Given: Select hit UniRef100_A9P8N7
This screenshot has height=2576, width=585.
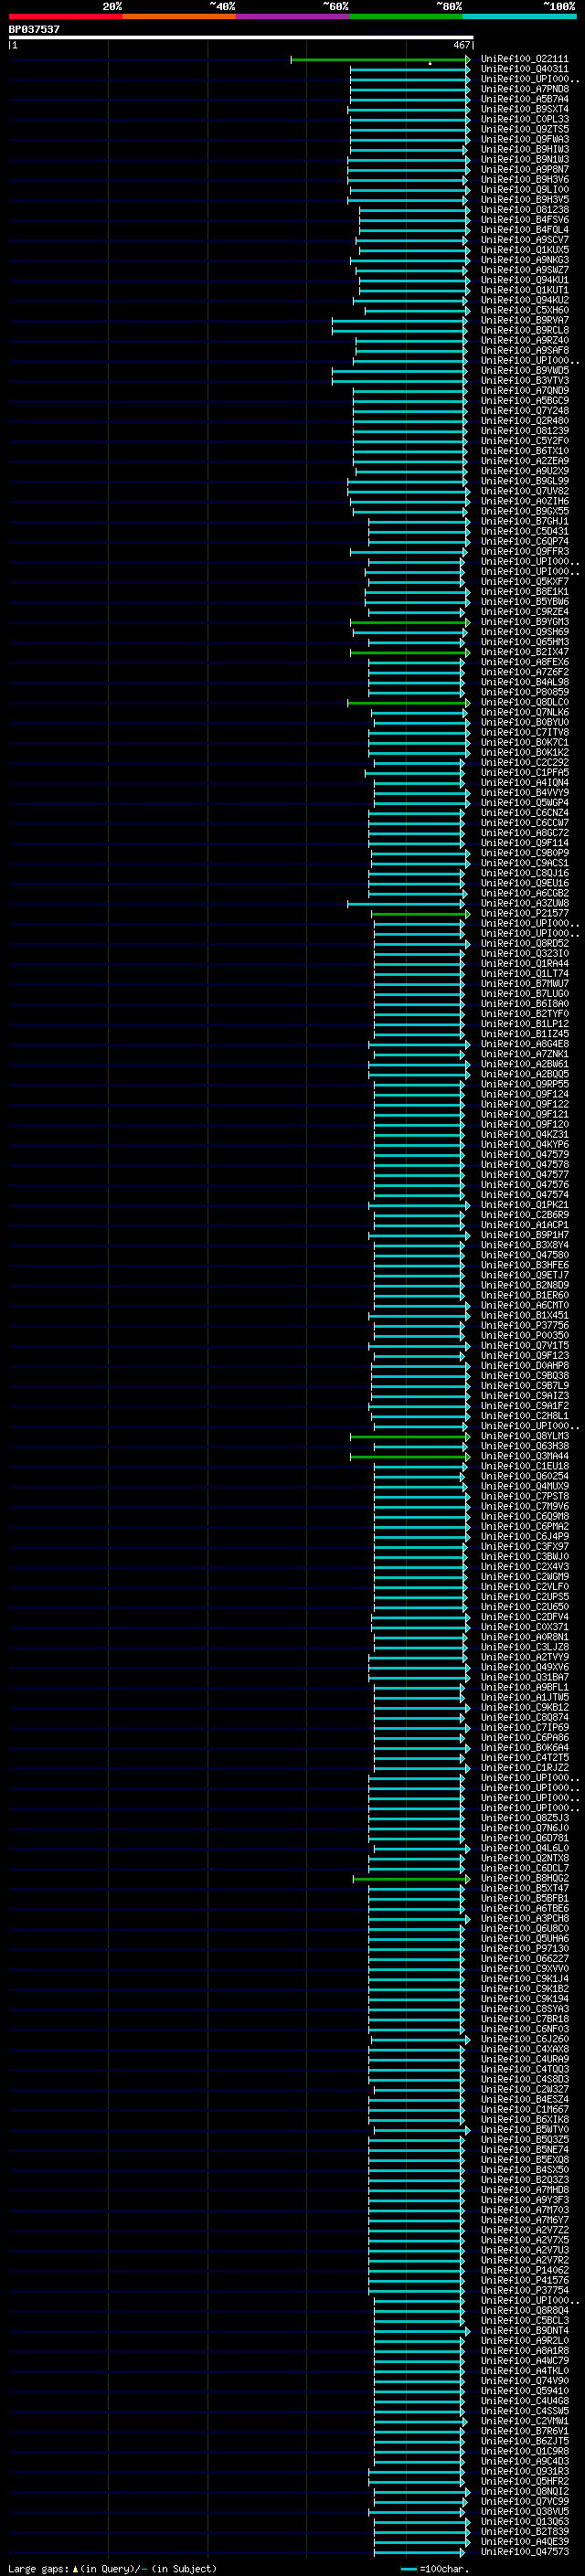Looking at the screenshot, I should [x=525, y=170].
